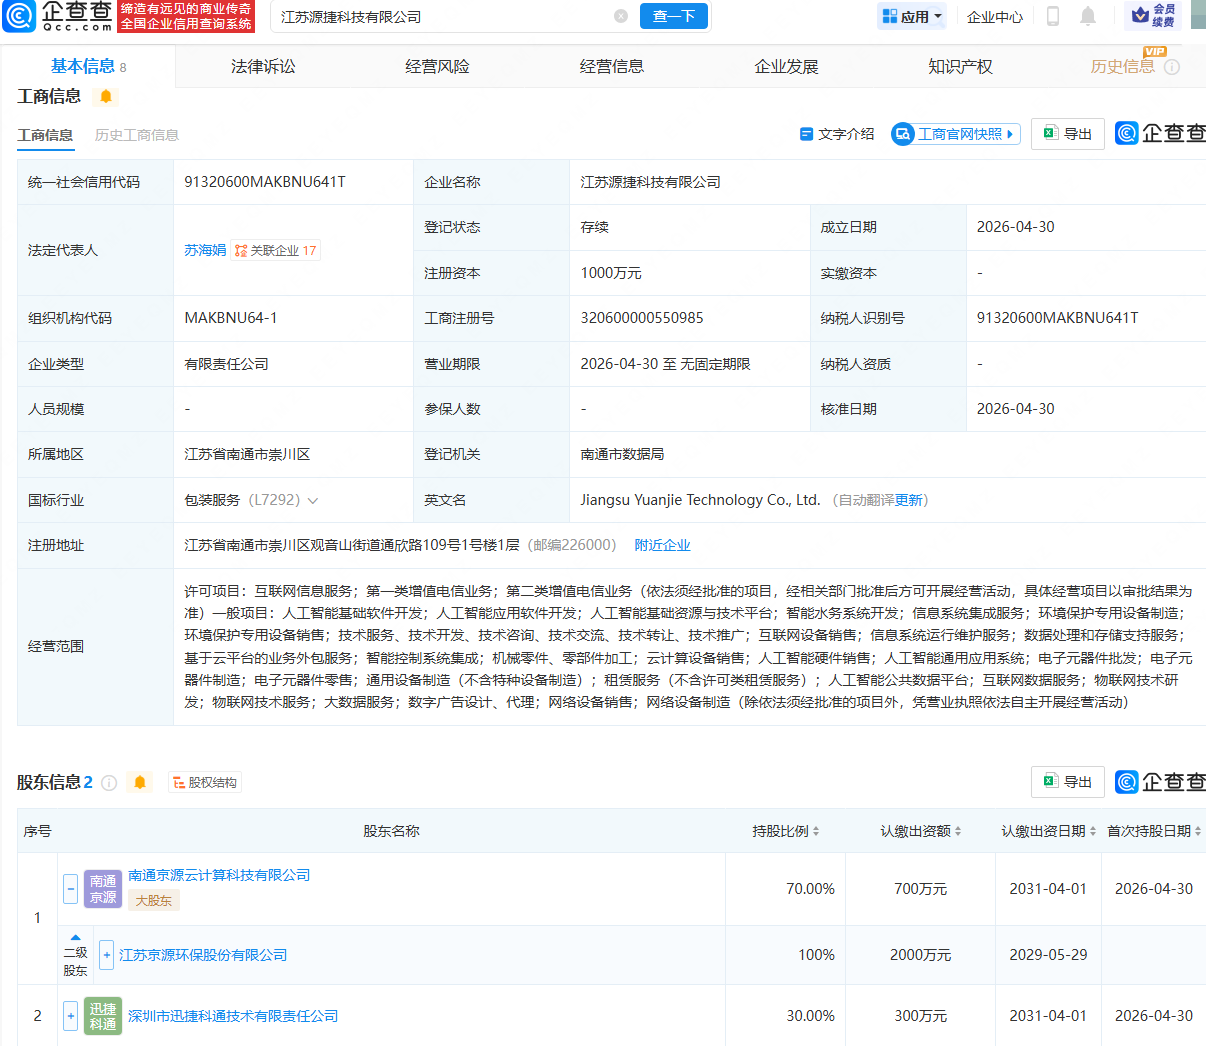Image resolution: width=1206 pixels, height=1046 pixels.
Task: Open 股权结构 chart button
Action: pyautogui.click(x=204, y=782)
